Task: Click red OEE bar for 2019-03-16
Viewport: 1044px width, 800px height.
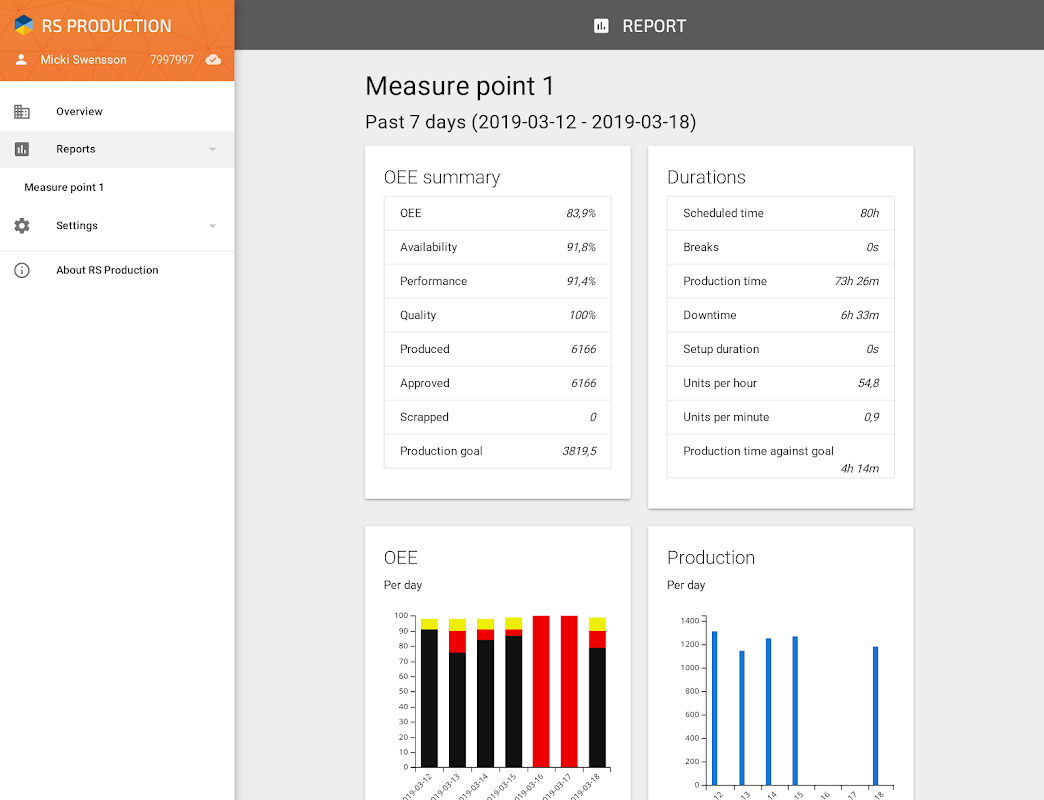Action: click(541, 692)
